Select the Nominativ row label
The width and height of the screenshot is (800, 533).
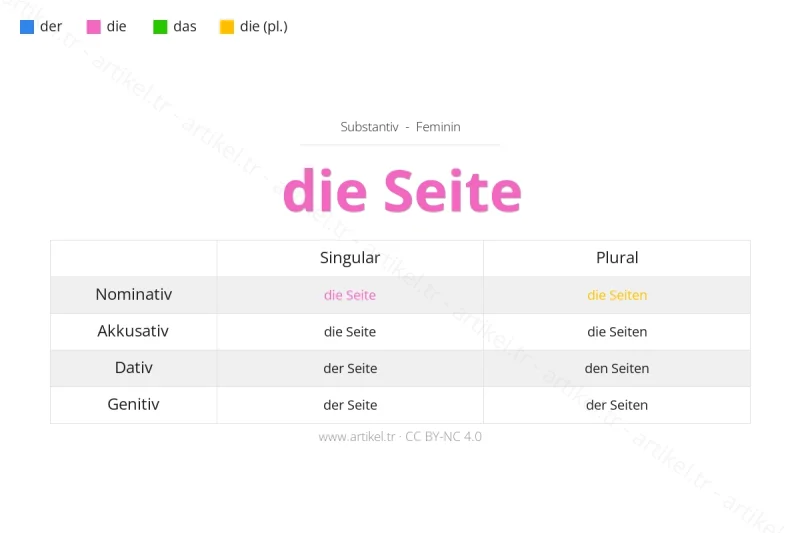pyautogui.click(x=134, y=295)
